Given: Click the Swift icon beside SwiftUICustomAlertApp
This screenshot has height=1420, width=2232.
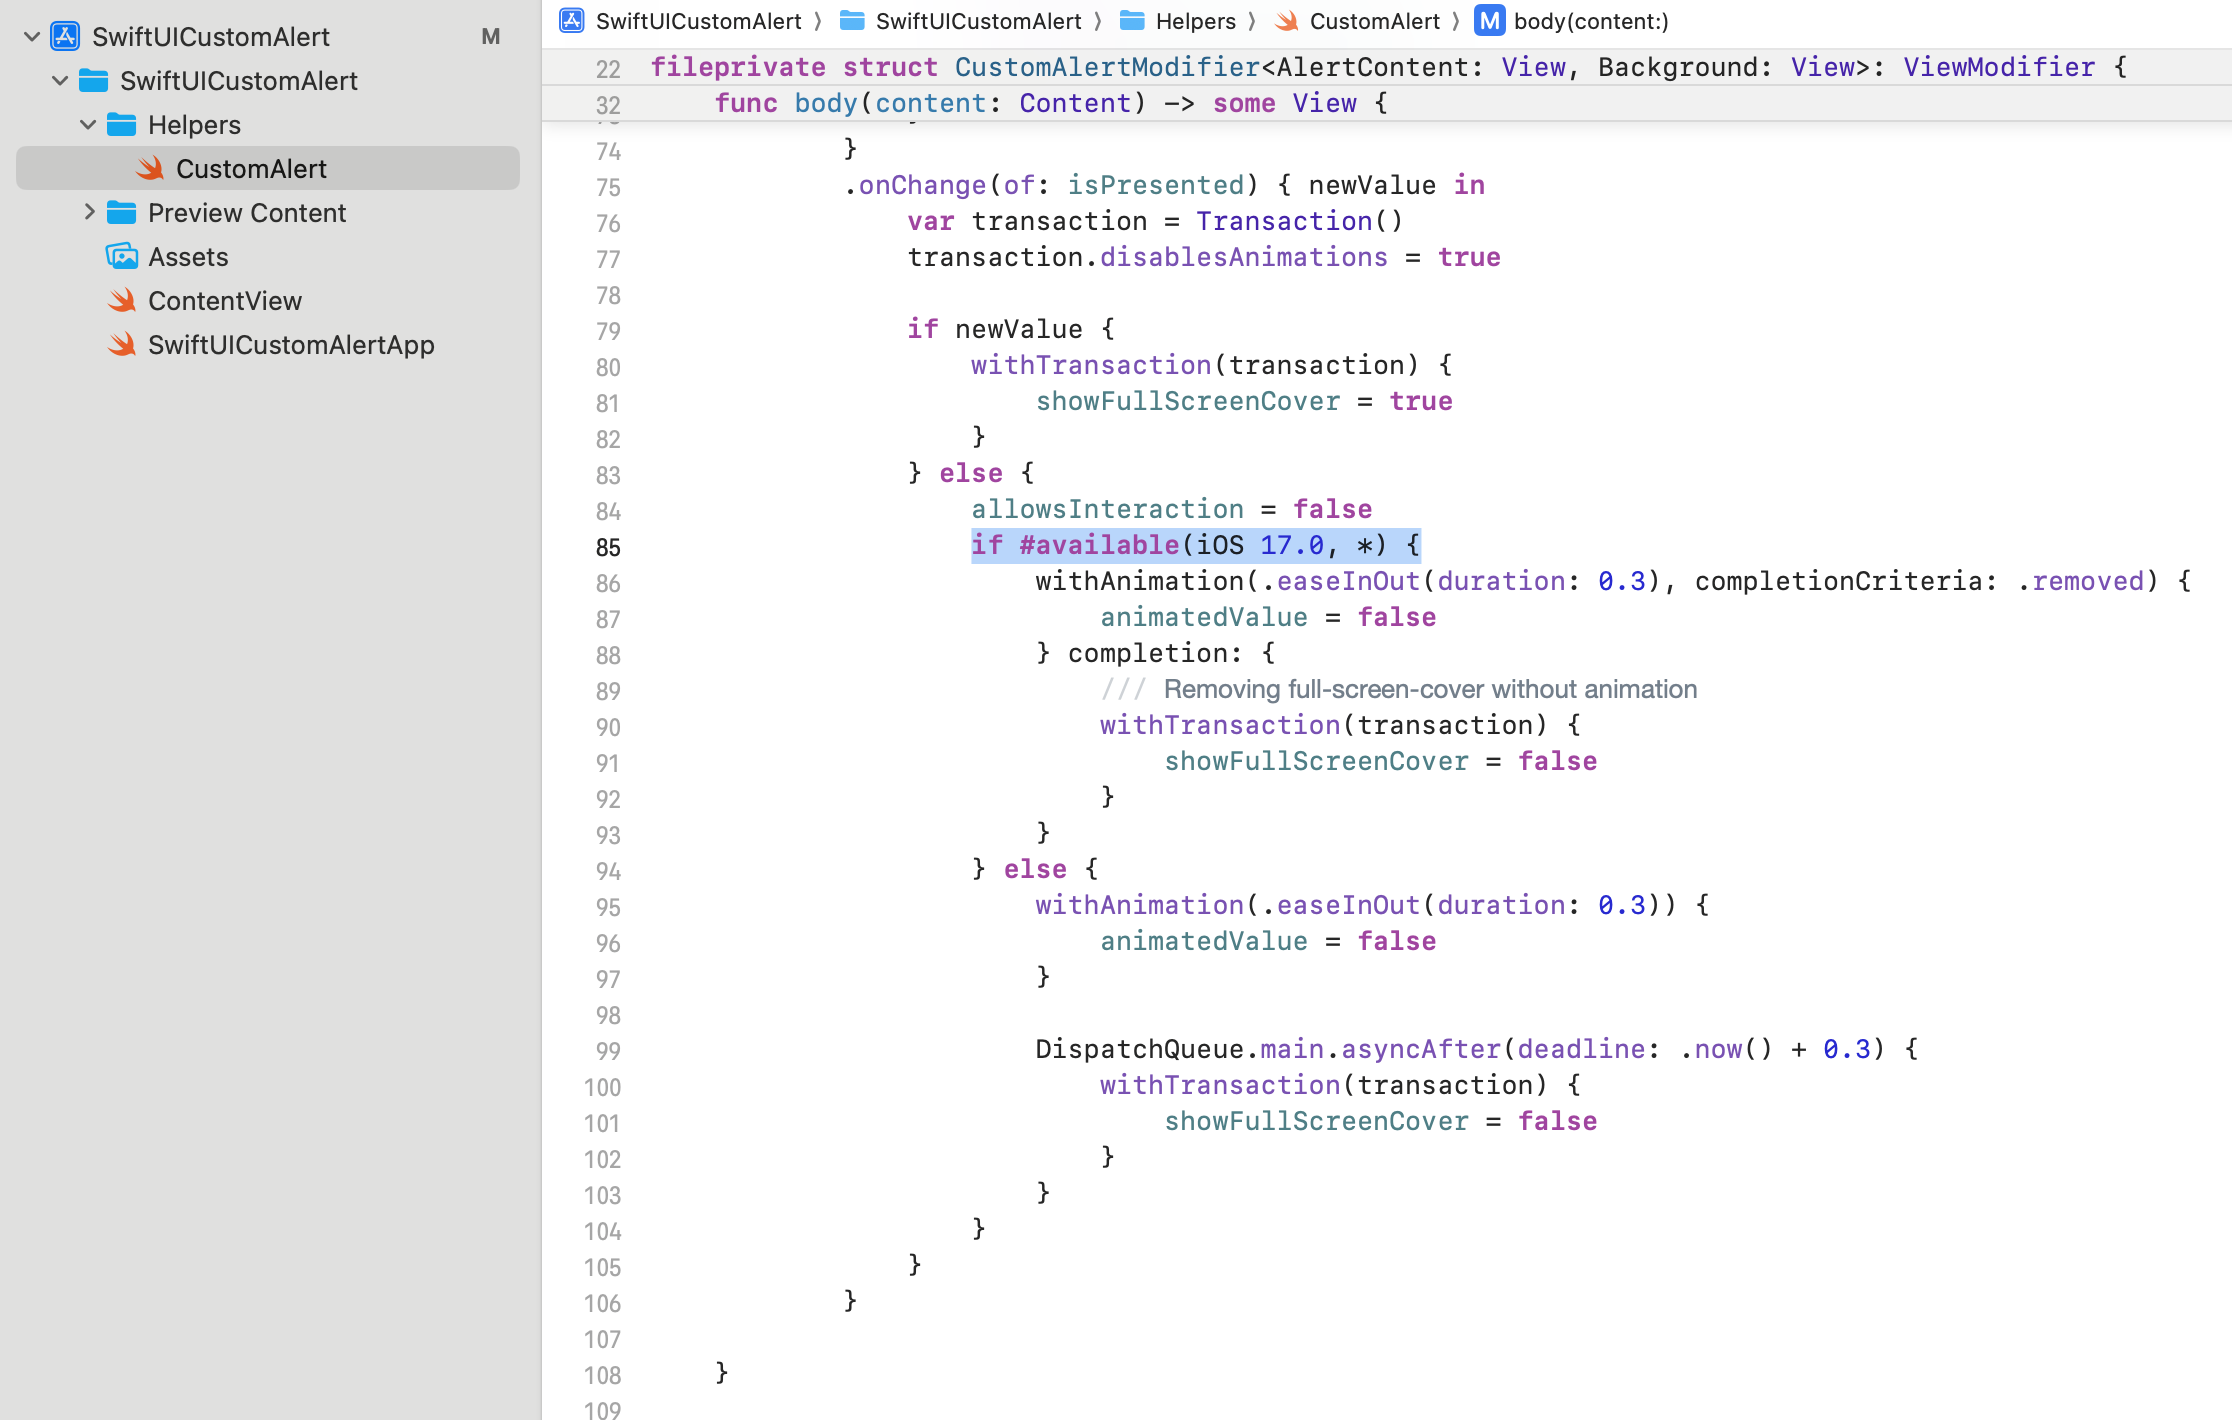Looking at the screenshot, I should click(122, 345).
